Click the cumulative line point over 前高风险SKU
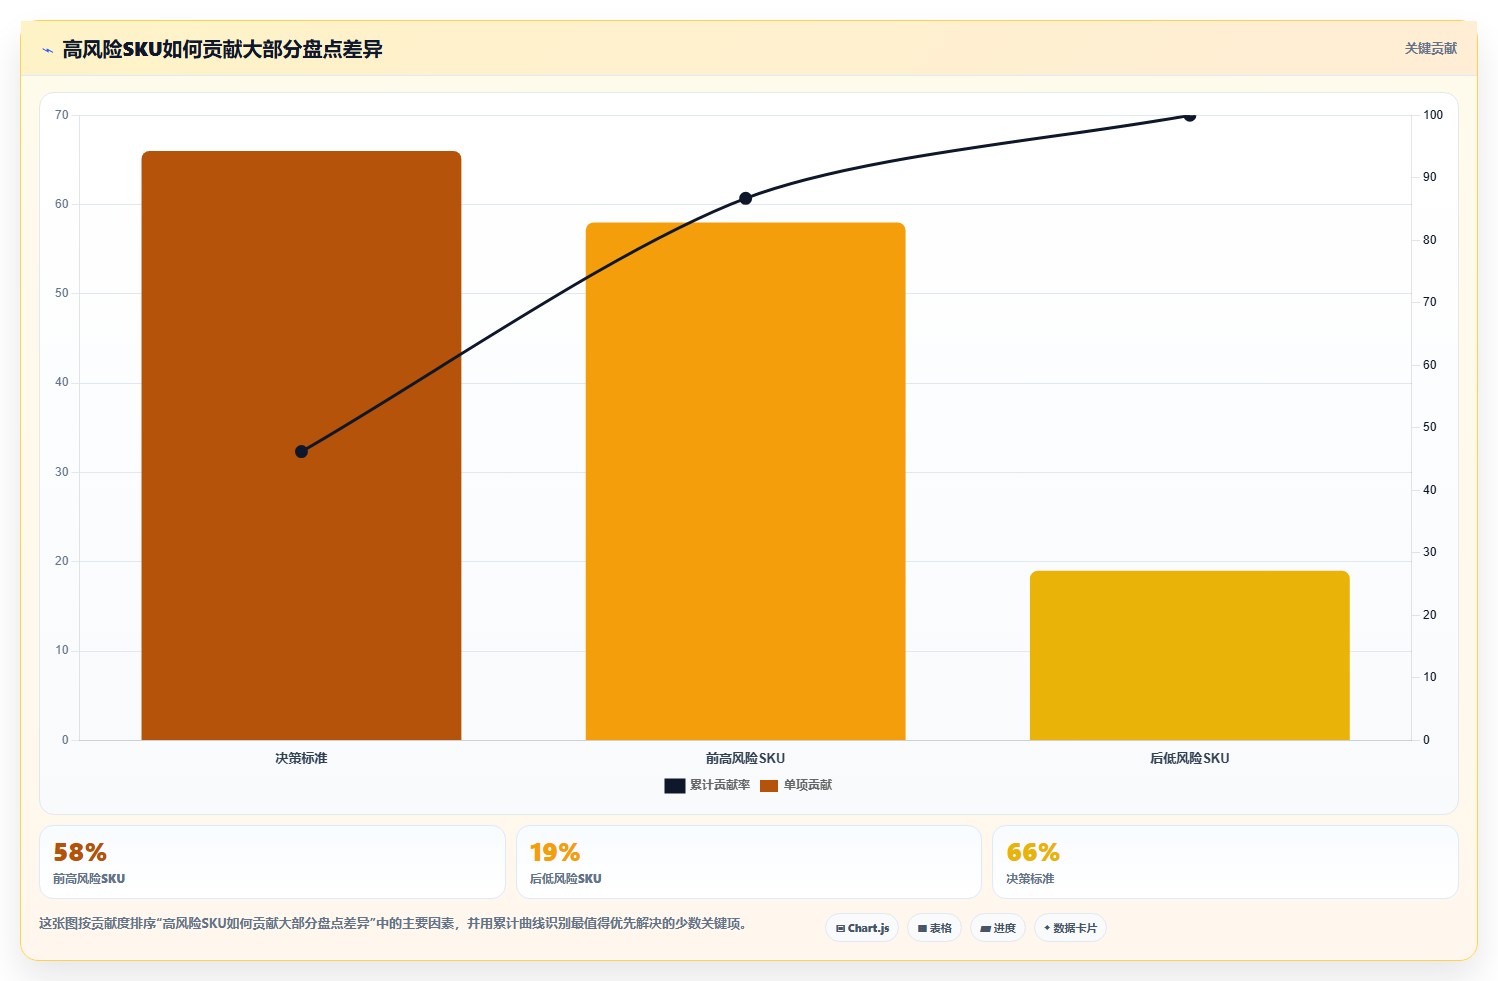 point(745,198)
